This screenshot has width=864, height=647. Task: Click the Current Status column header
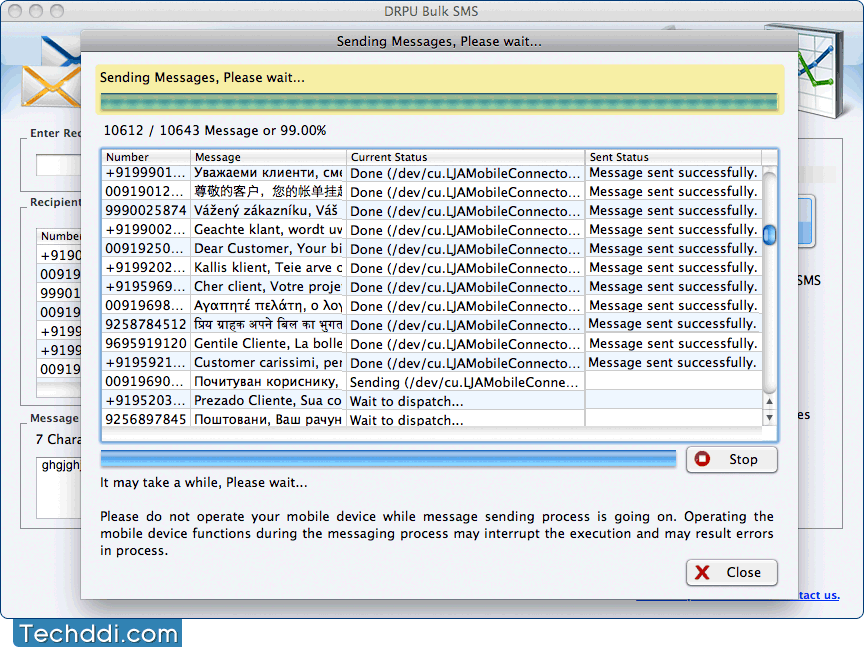(x=466, y=157)
